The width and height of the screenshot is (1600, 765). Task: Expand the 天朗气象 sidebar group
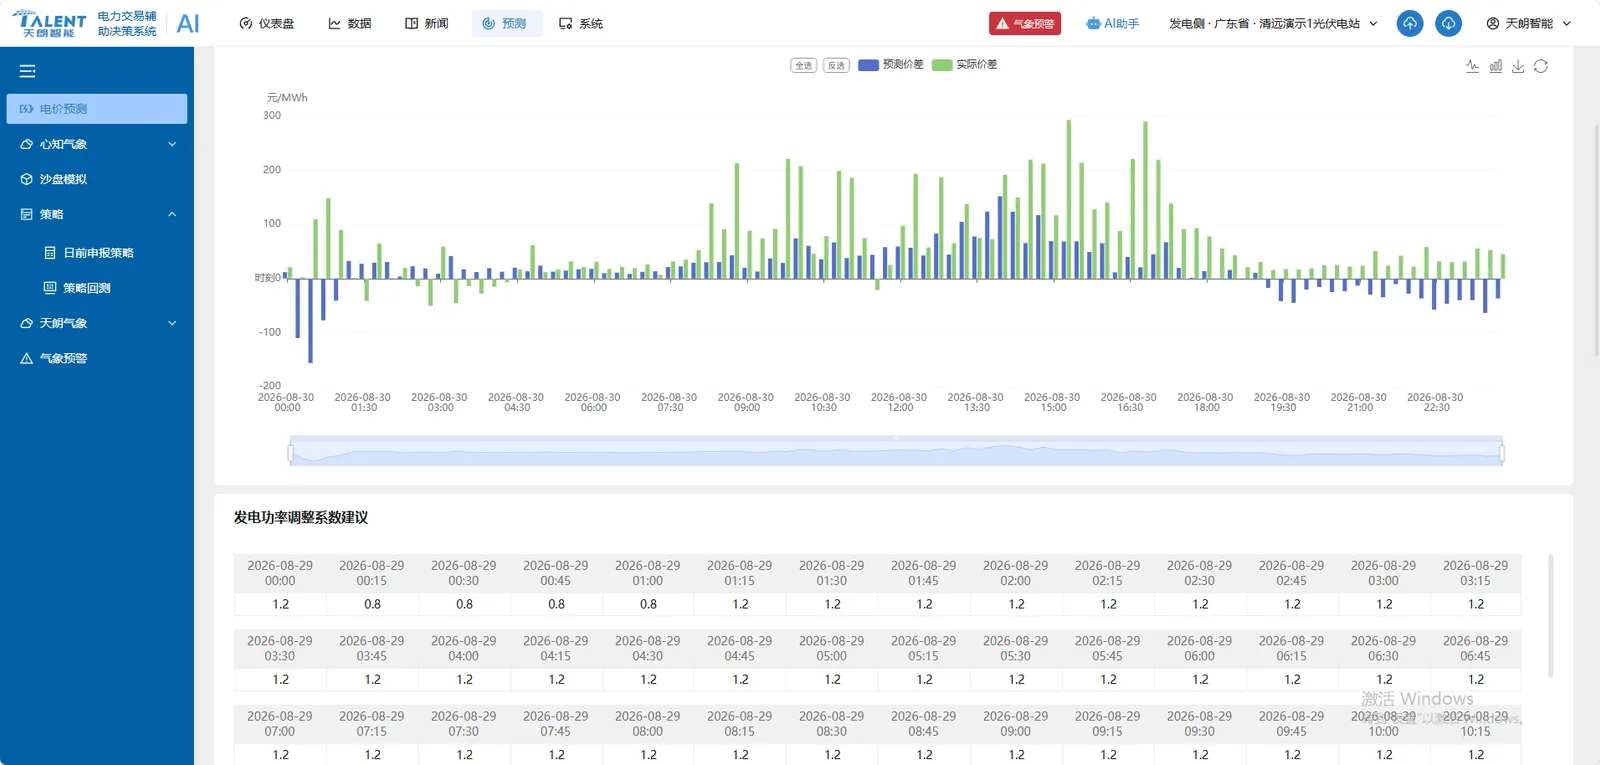click(x=97, y=323)
